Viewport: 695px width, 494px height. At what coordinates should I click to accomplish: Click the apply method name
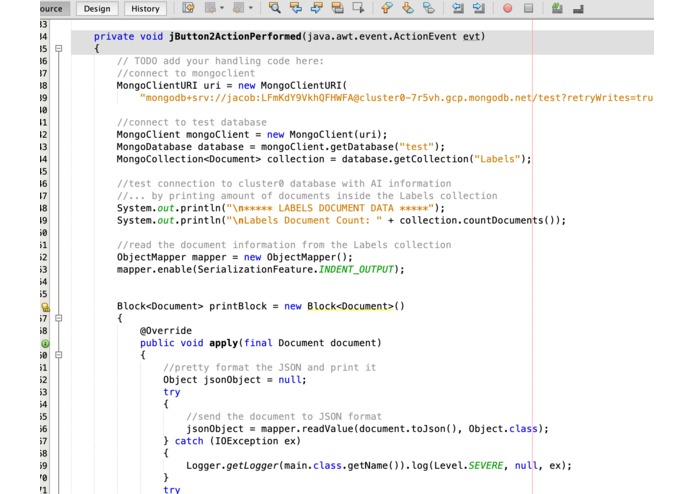[x=224, y=343]
